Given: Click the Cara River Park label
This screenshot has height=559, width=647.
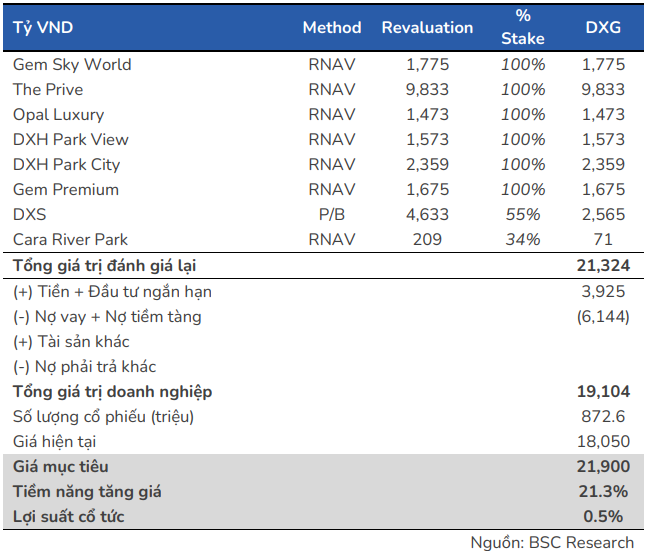Looking at the screenshot, I should (x=70, y=239).
